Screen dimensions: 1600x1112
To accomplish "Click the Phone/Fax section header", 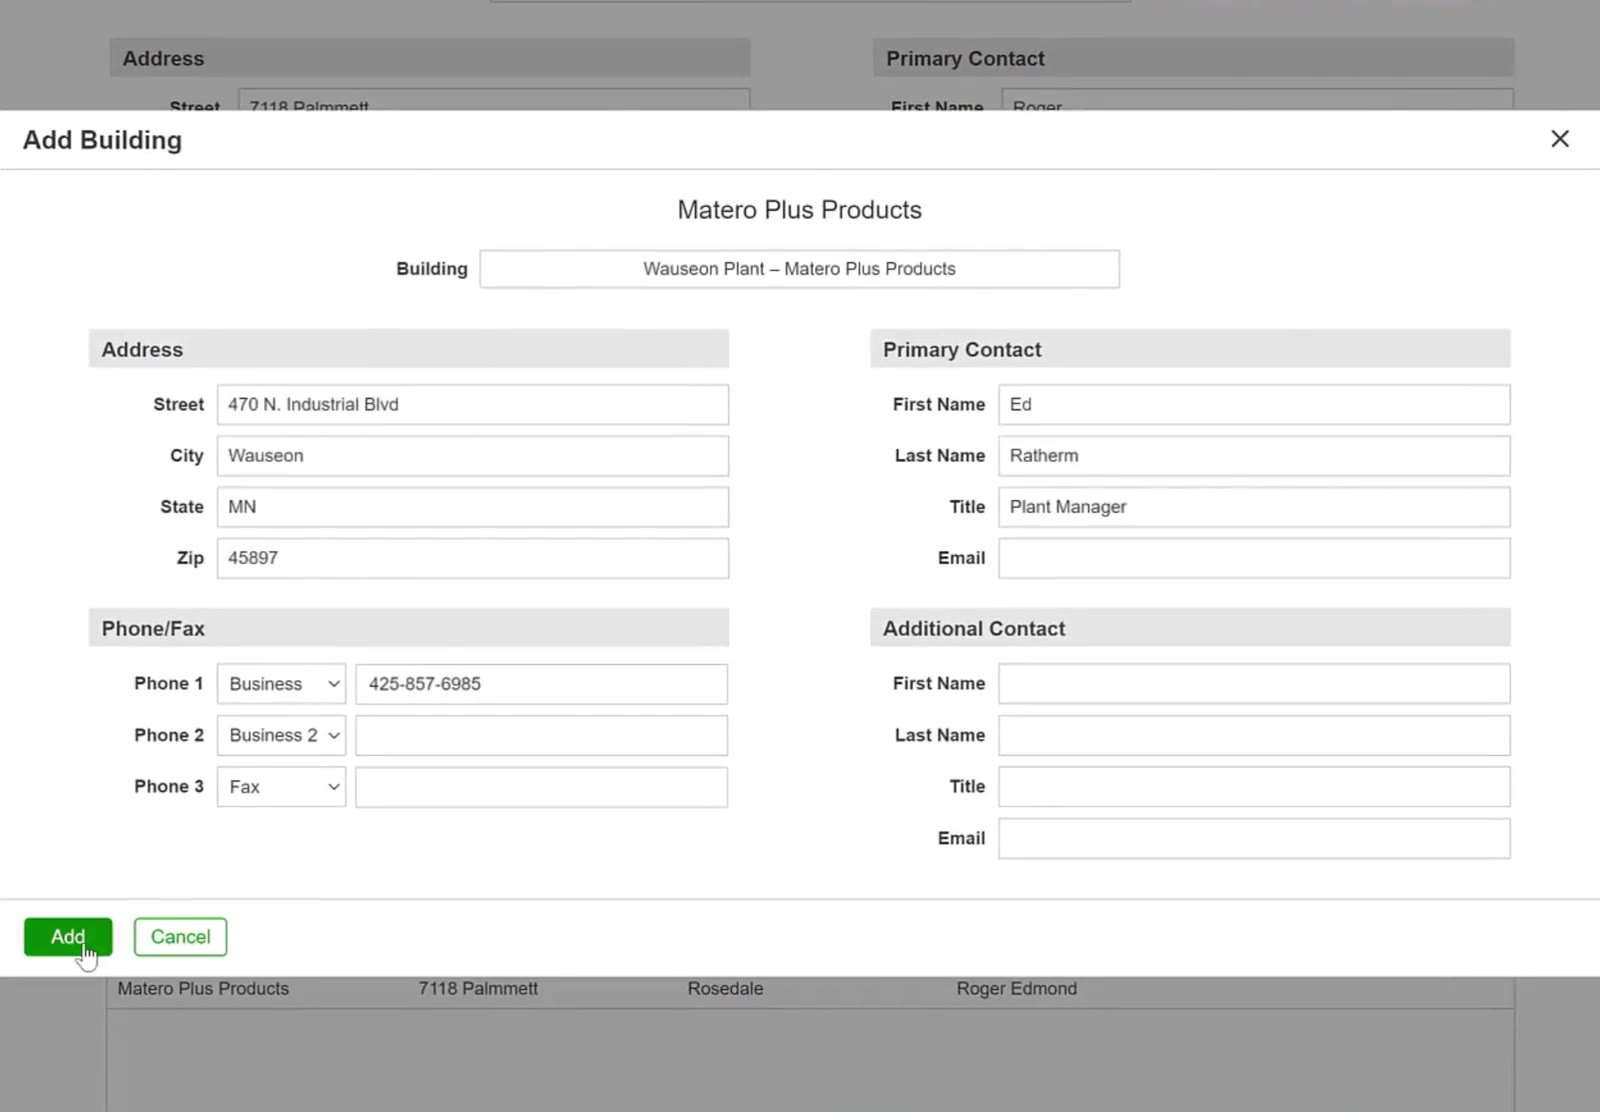I will 408,628.
